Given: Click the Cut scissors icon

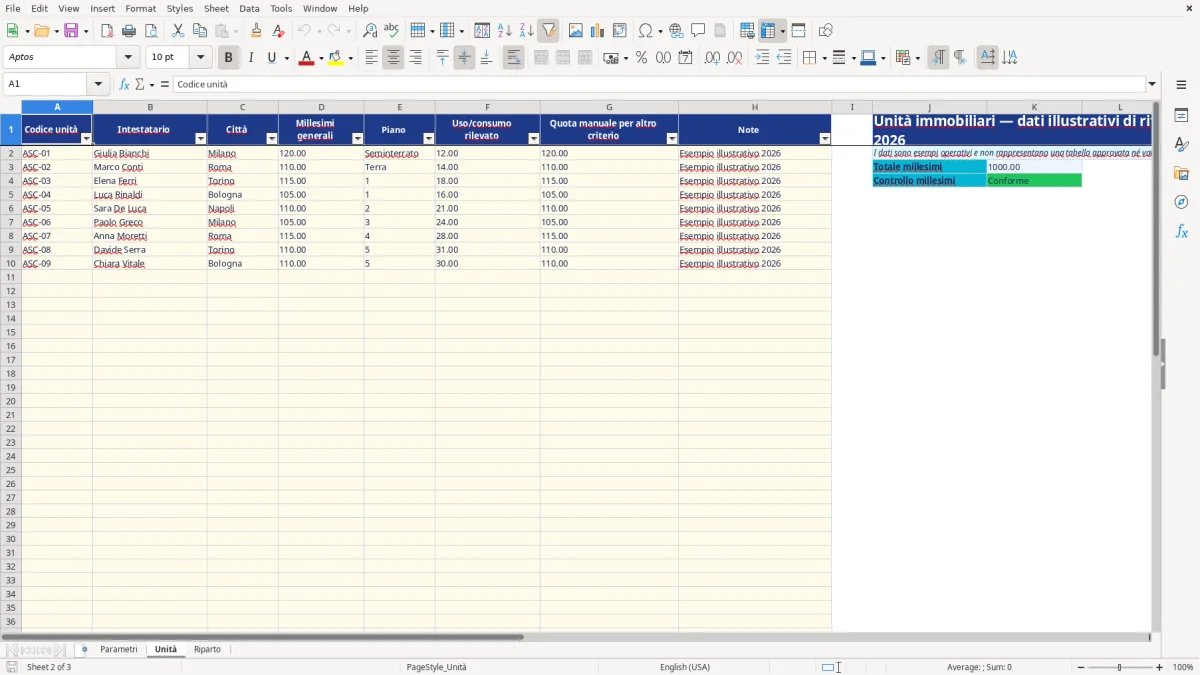Looking at the screenshot, I should pyautogui.click(x=178, y=30).
